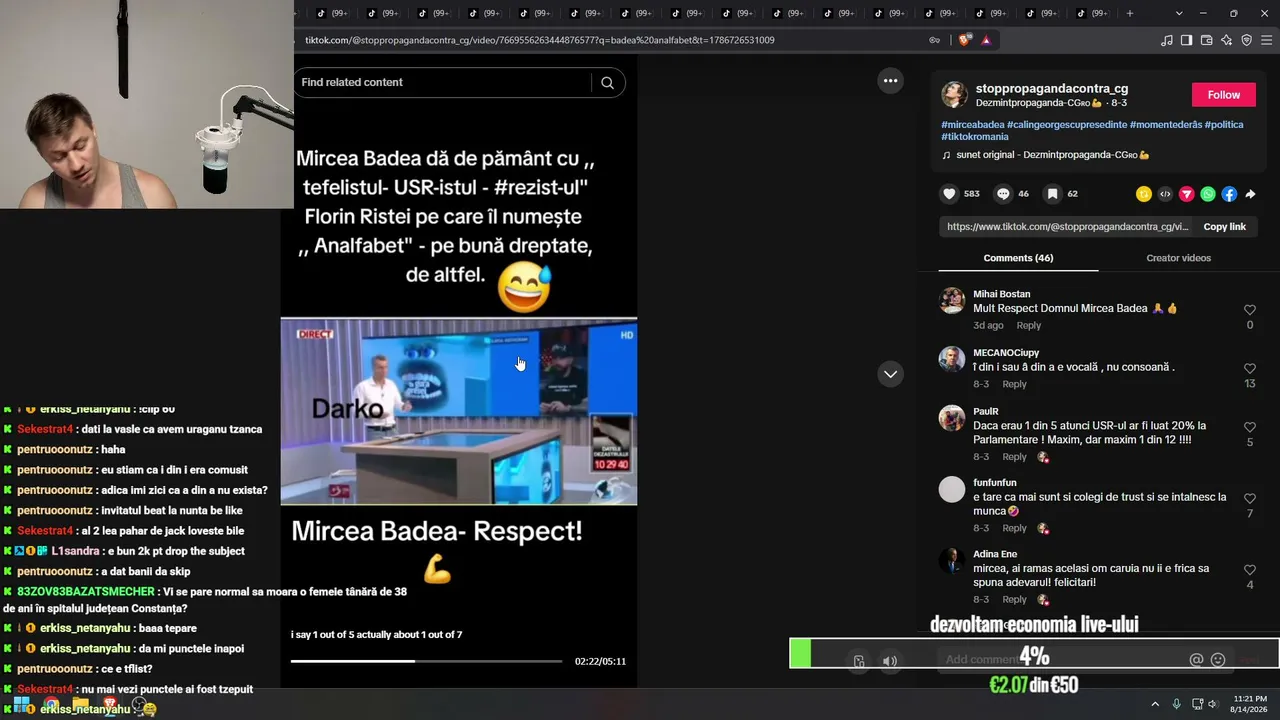Viewport: 1280px width, 720px height.
Task: Click the taskbar microphone tray icon
Action: tap(1176, 704)
